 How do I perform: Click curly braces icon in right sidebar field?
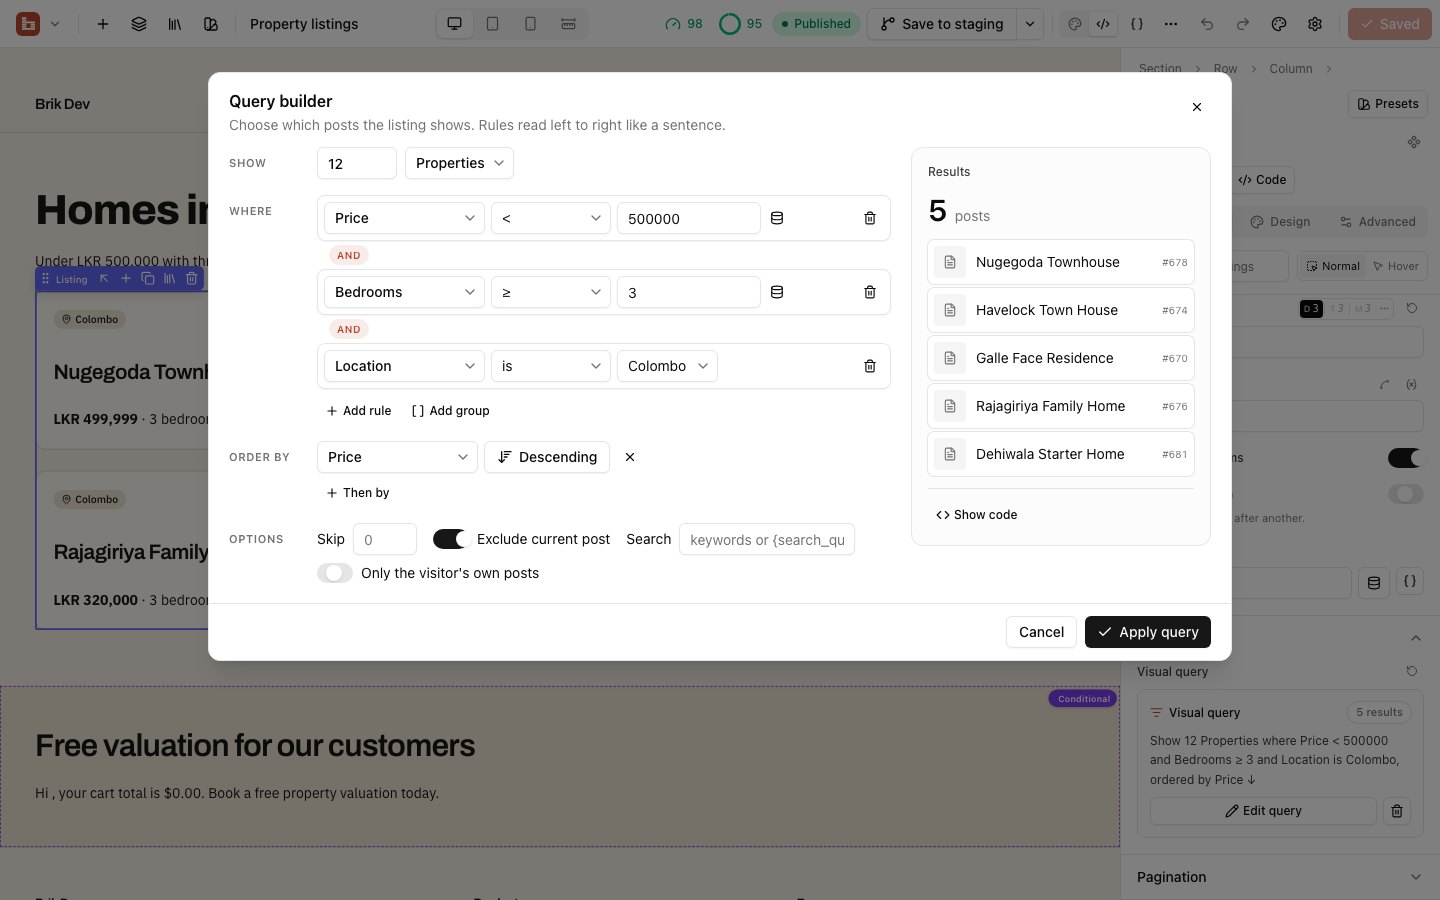tap(1410, 582)
